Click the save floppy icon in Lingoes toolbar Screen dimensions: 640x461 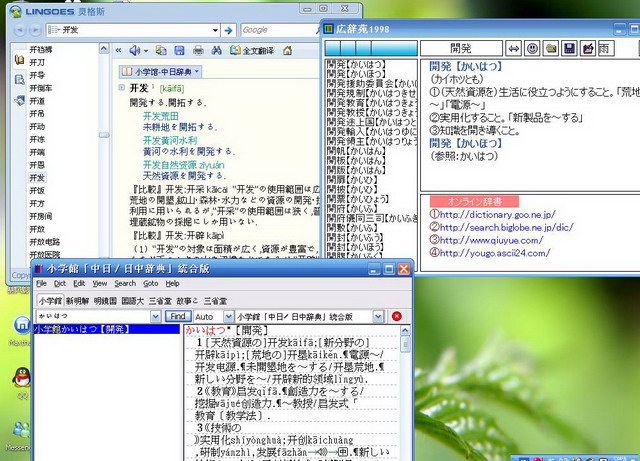tap(179, 50)
